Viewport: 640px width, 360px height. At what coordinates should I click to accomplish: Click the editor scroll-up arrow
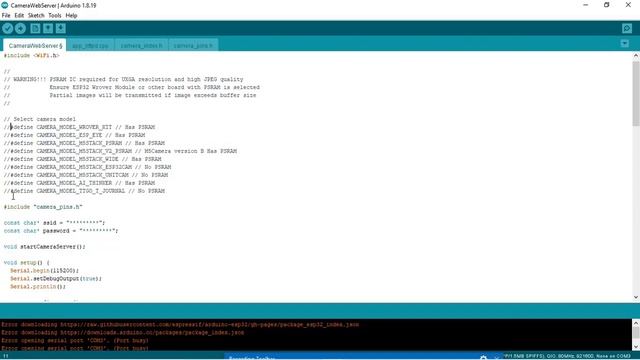(636, 56)
